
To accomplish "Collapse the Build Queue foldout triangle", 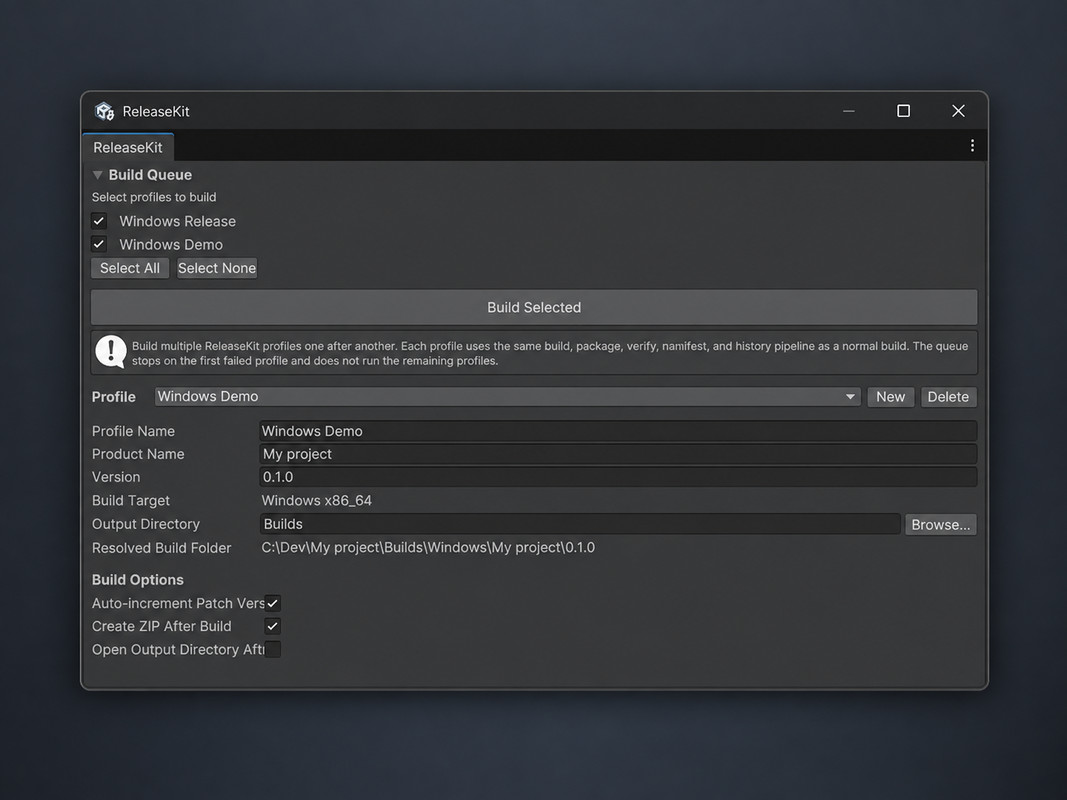I will [97, 175].
